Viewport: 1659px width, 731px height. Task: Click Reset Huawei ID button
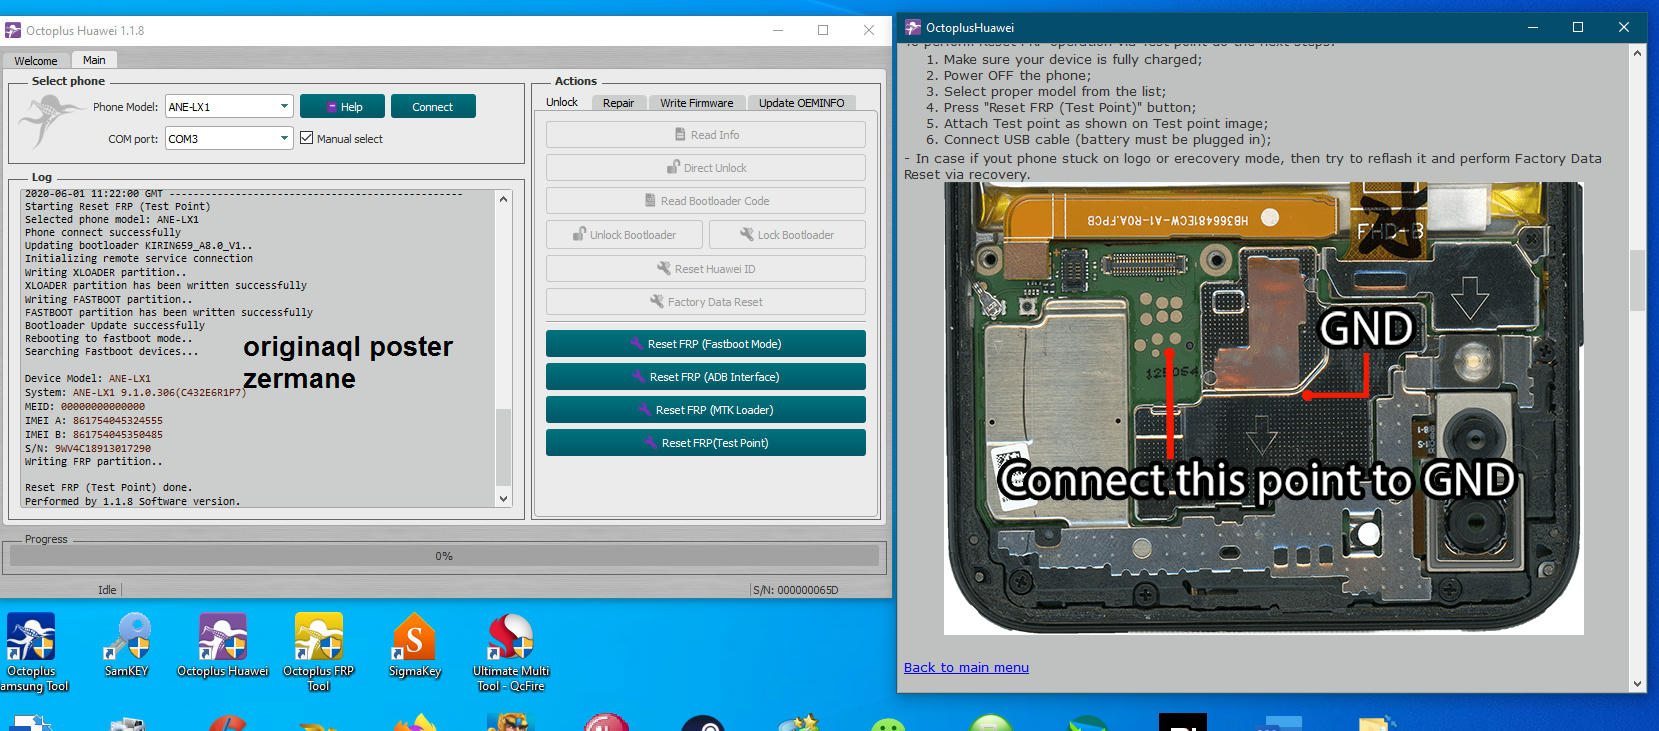[x=706, y=269]
